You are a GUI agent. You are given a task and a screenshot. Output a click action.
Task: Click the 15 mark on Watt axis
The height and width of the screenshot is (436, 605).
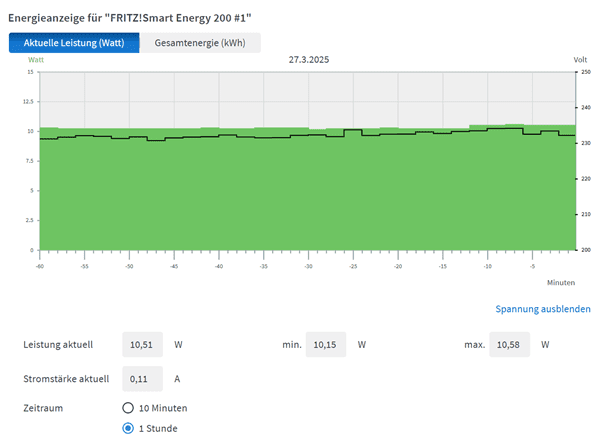(31, 72)
